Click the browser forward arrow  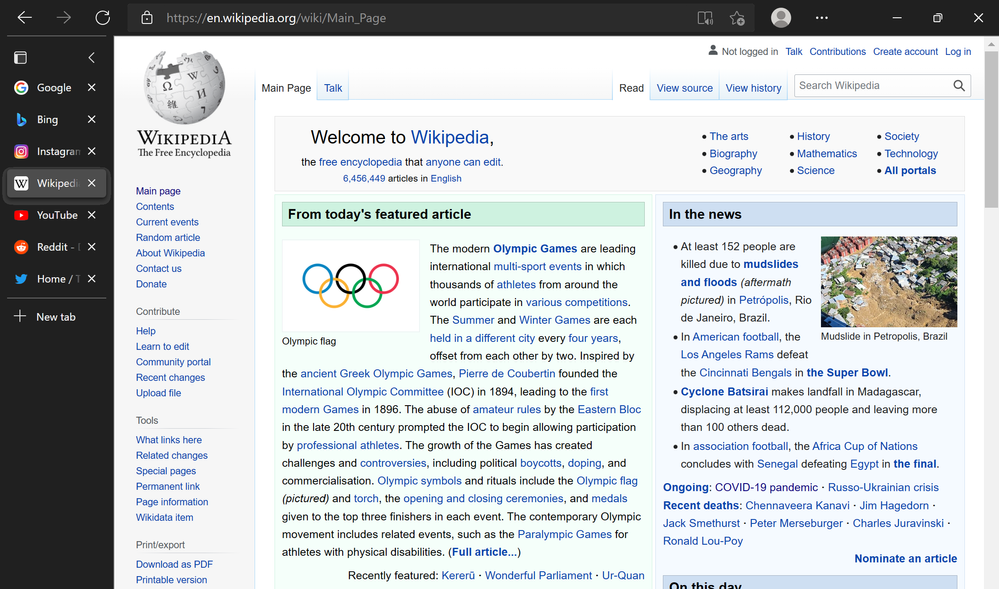pos(64,18)
